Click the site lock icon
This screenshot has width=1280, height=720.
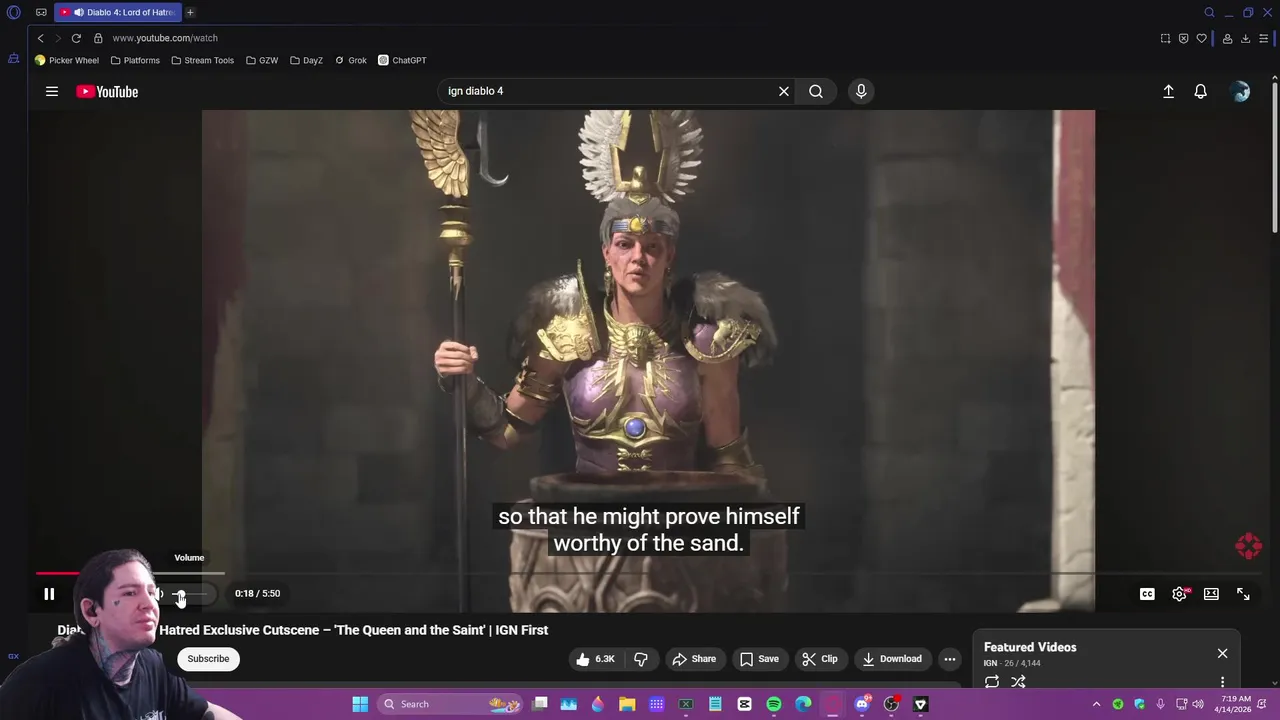[98, 38]
